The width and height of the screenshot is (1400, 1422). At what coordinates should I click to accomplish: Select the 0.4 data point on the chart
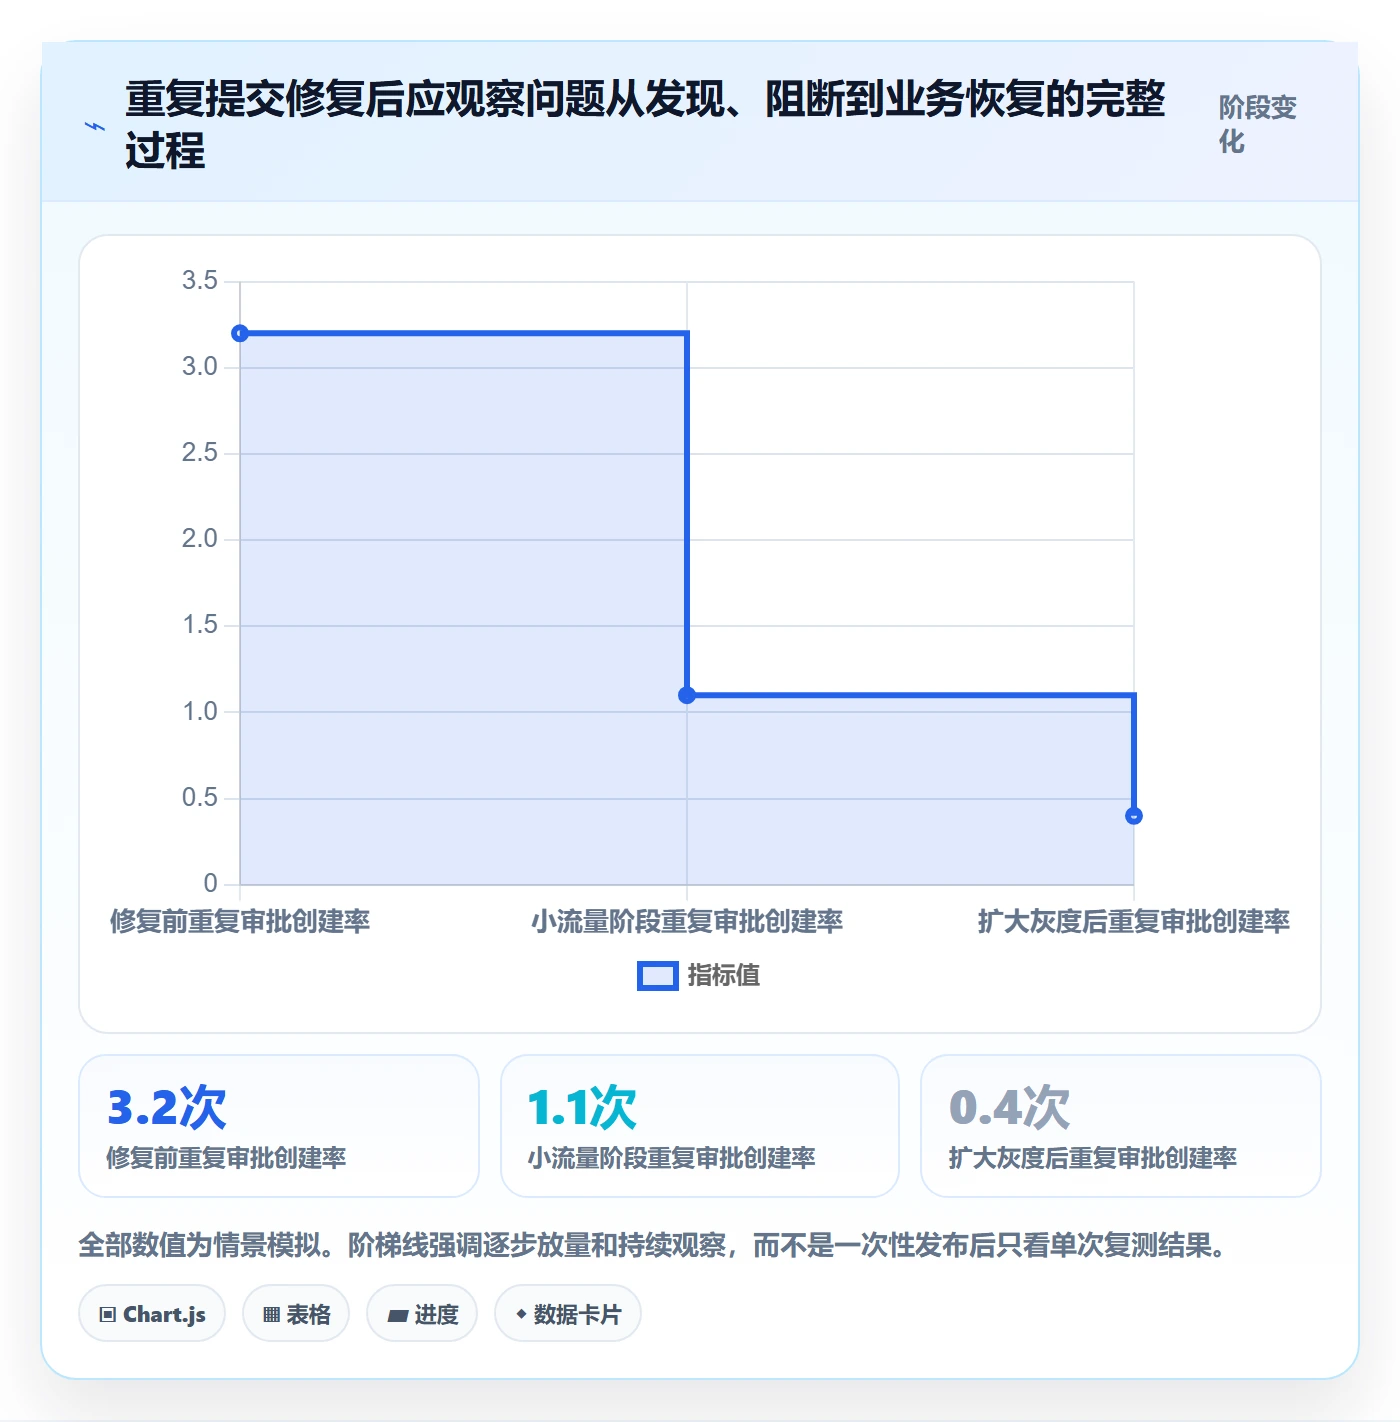coord(1133,816)
